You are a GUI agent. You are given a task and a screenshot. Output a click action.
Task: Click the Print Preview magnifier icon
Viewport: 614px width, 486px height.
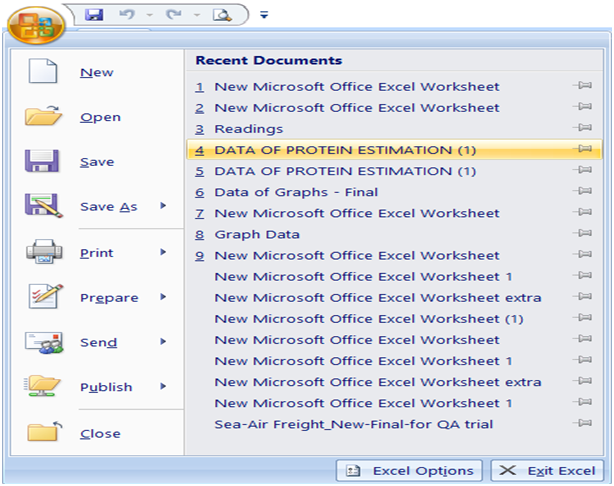coord(222,15)
